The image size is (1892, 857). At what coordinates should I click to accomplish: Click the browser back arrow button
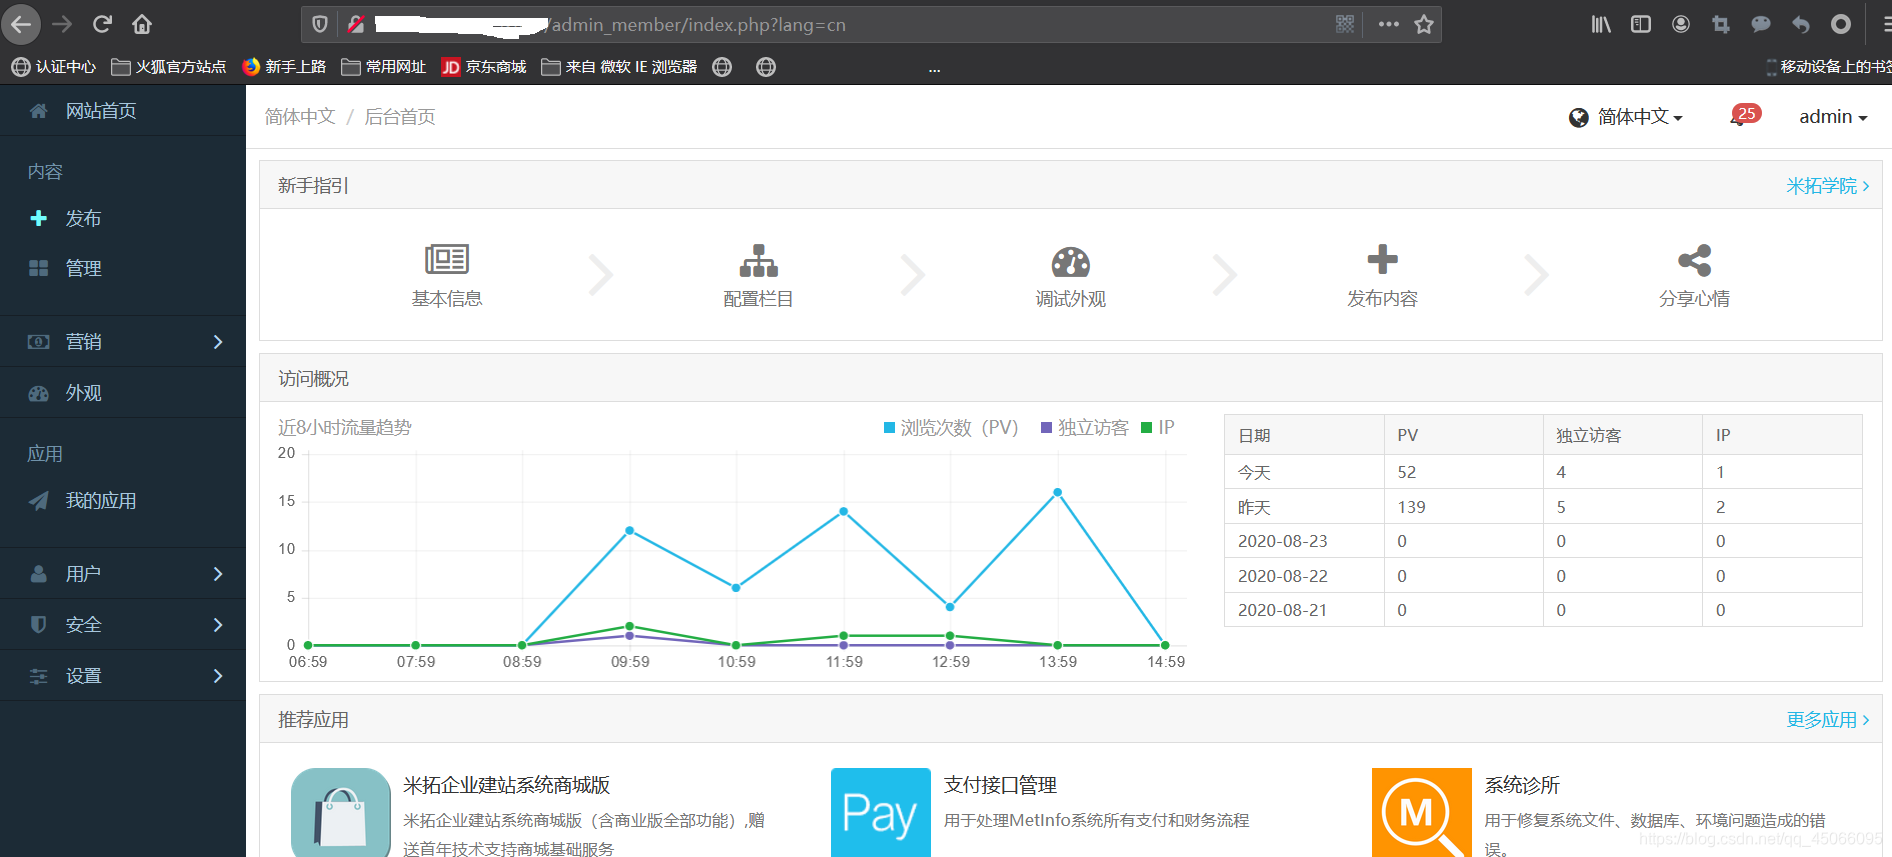[x=21, y=24]
